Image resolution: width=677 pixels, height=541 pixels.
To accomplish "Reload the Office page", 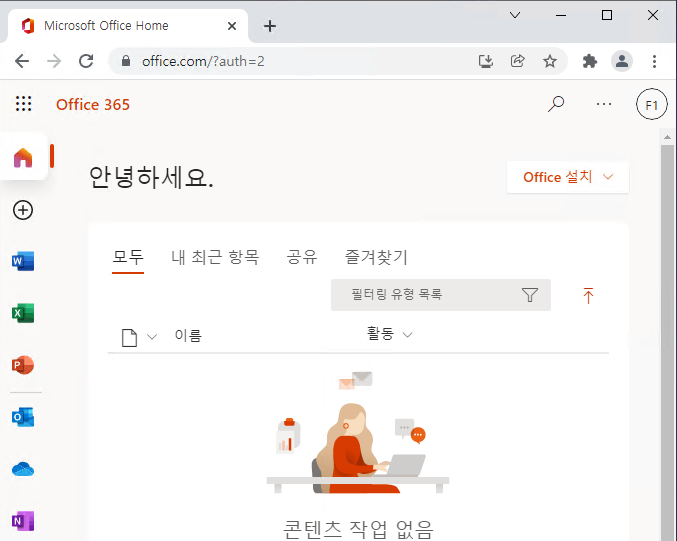I will coord(86,61).
